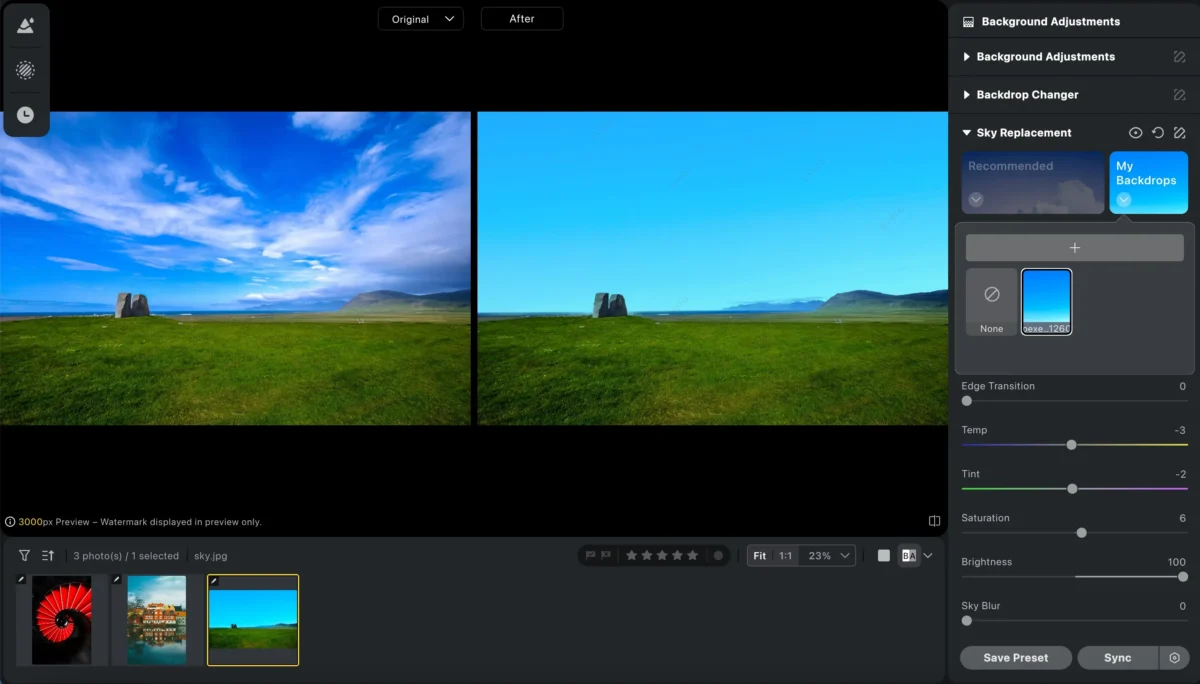
Task: Switch to single image view mode
Action: [x=884, y=556]
